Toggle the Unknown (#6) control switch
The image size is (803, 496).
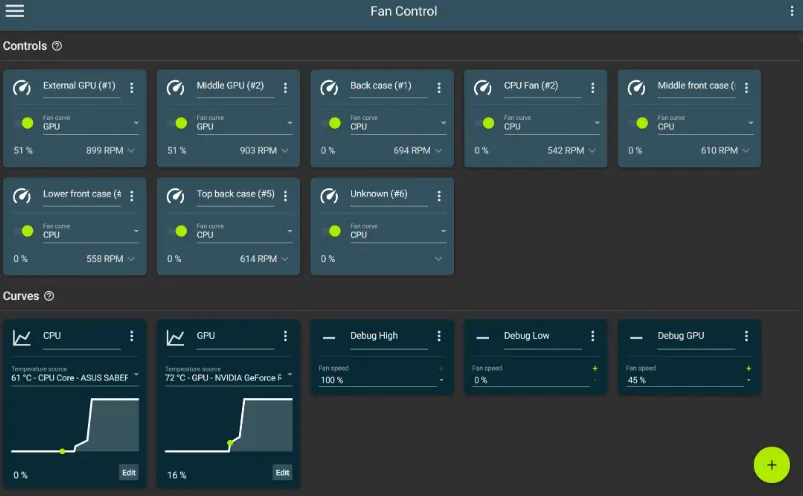331,231
